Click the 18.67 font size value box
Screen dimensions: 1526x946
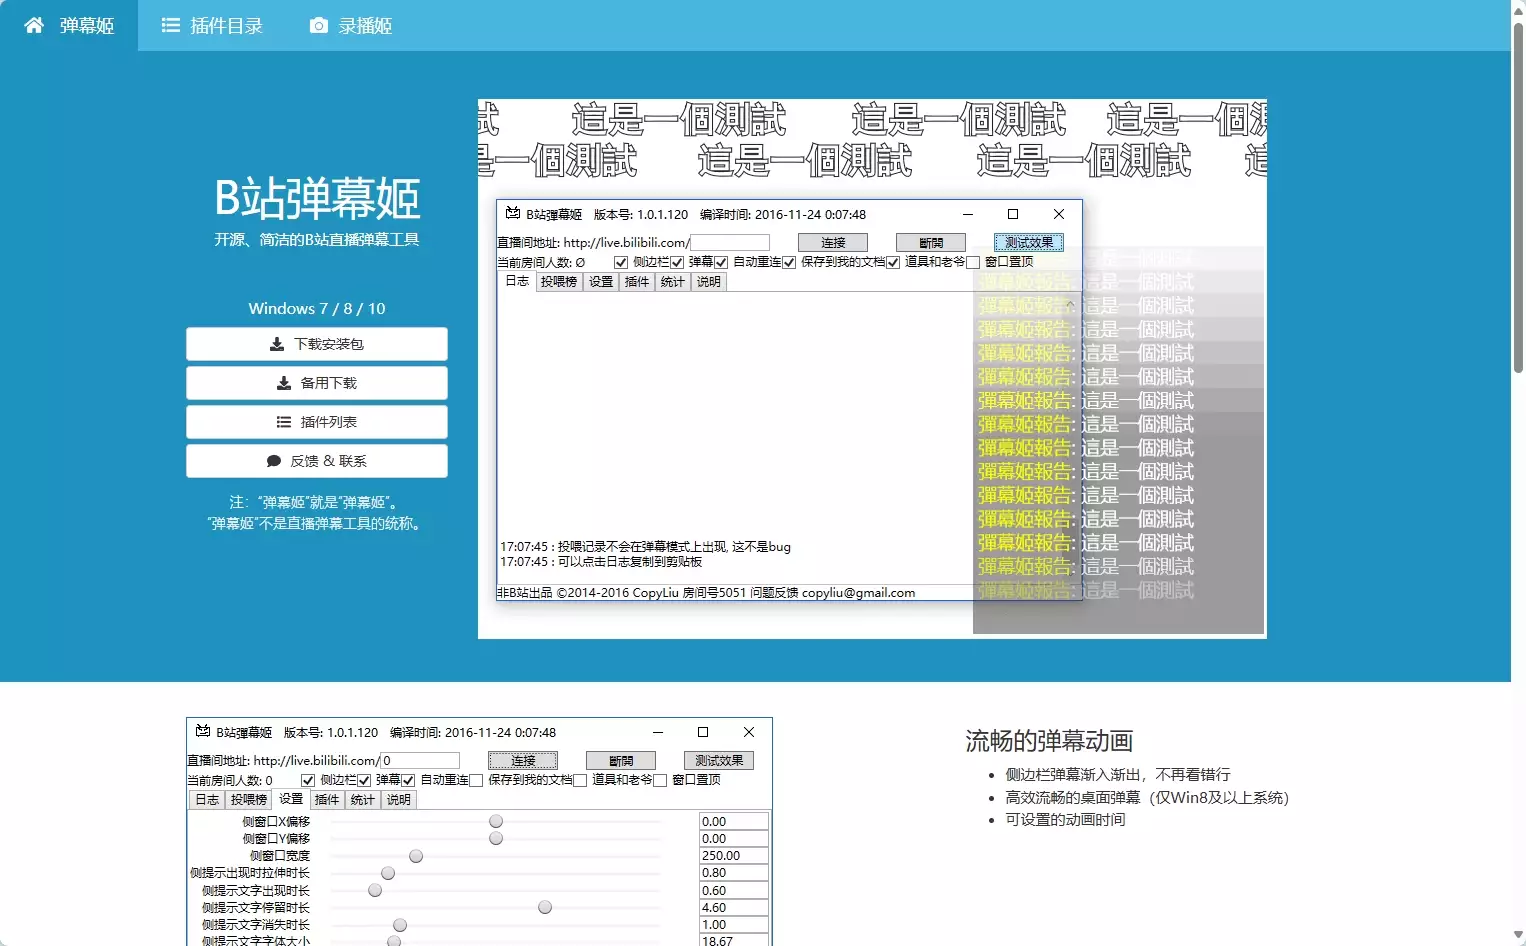pyautogui.click(x=734, y=940)
